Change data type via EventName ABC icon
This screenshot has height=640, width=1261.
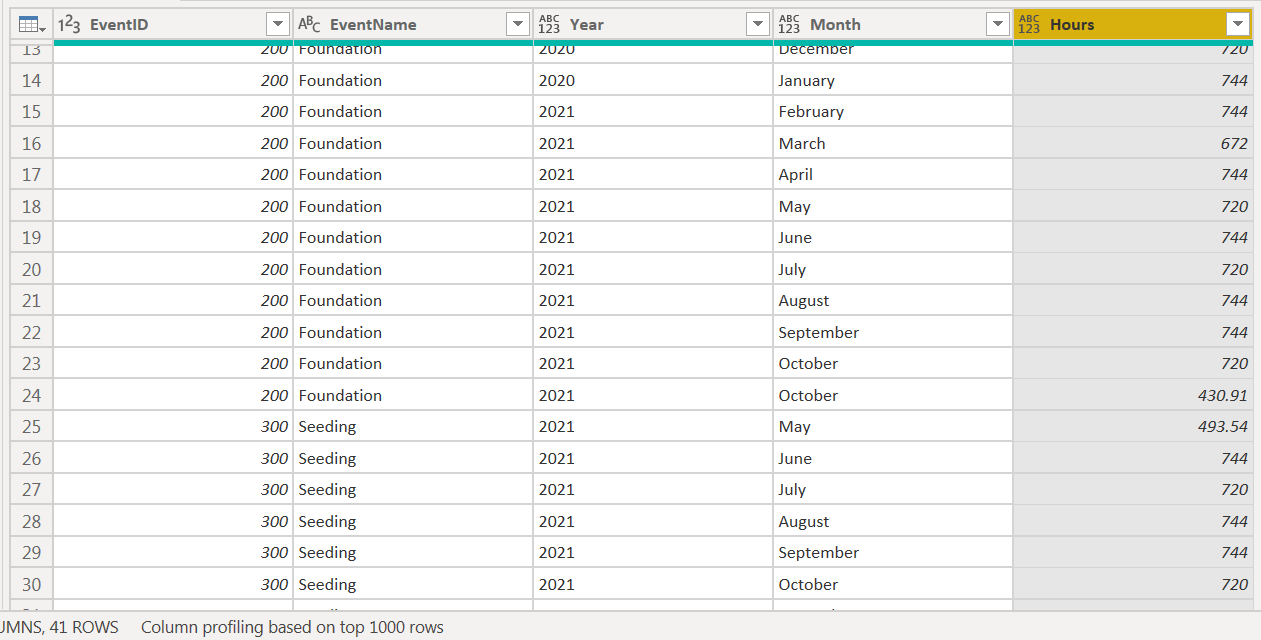309,25
